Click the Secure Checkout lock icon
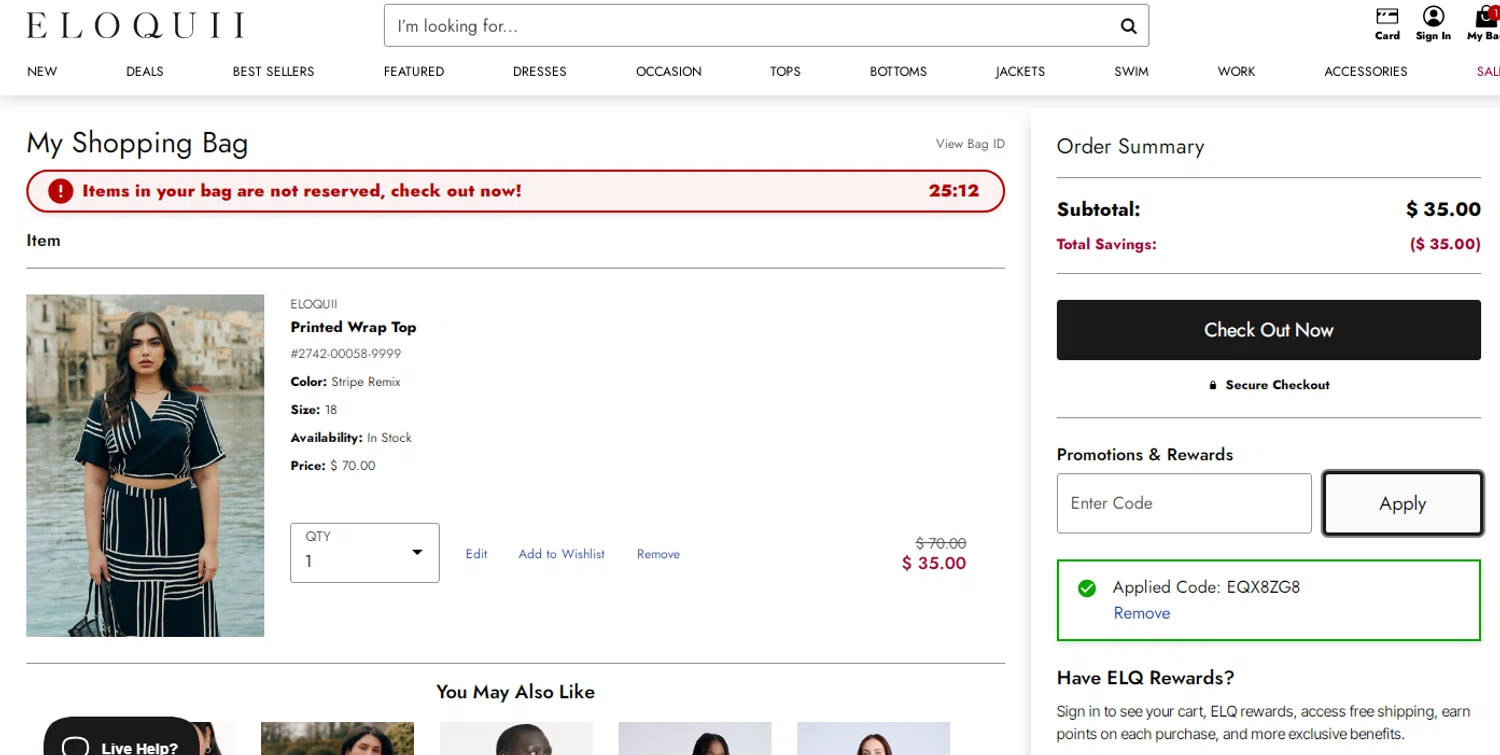Image resolution: width=1500 pixels, height=755 pixels. [1213, 385]
